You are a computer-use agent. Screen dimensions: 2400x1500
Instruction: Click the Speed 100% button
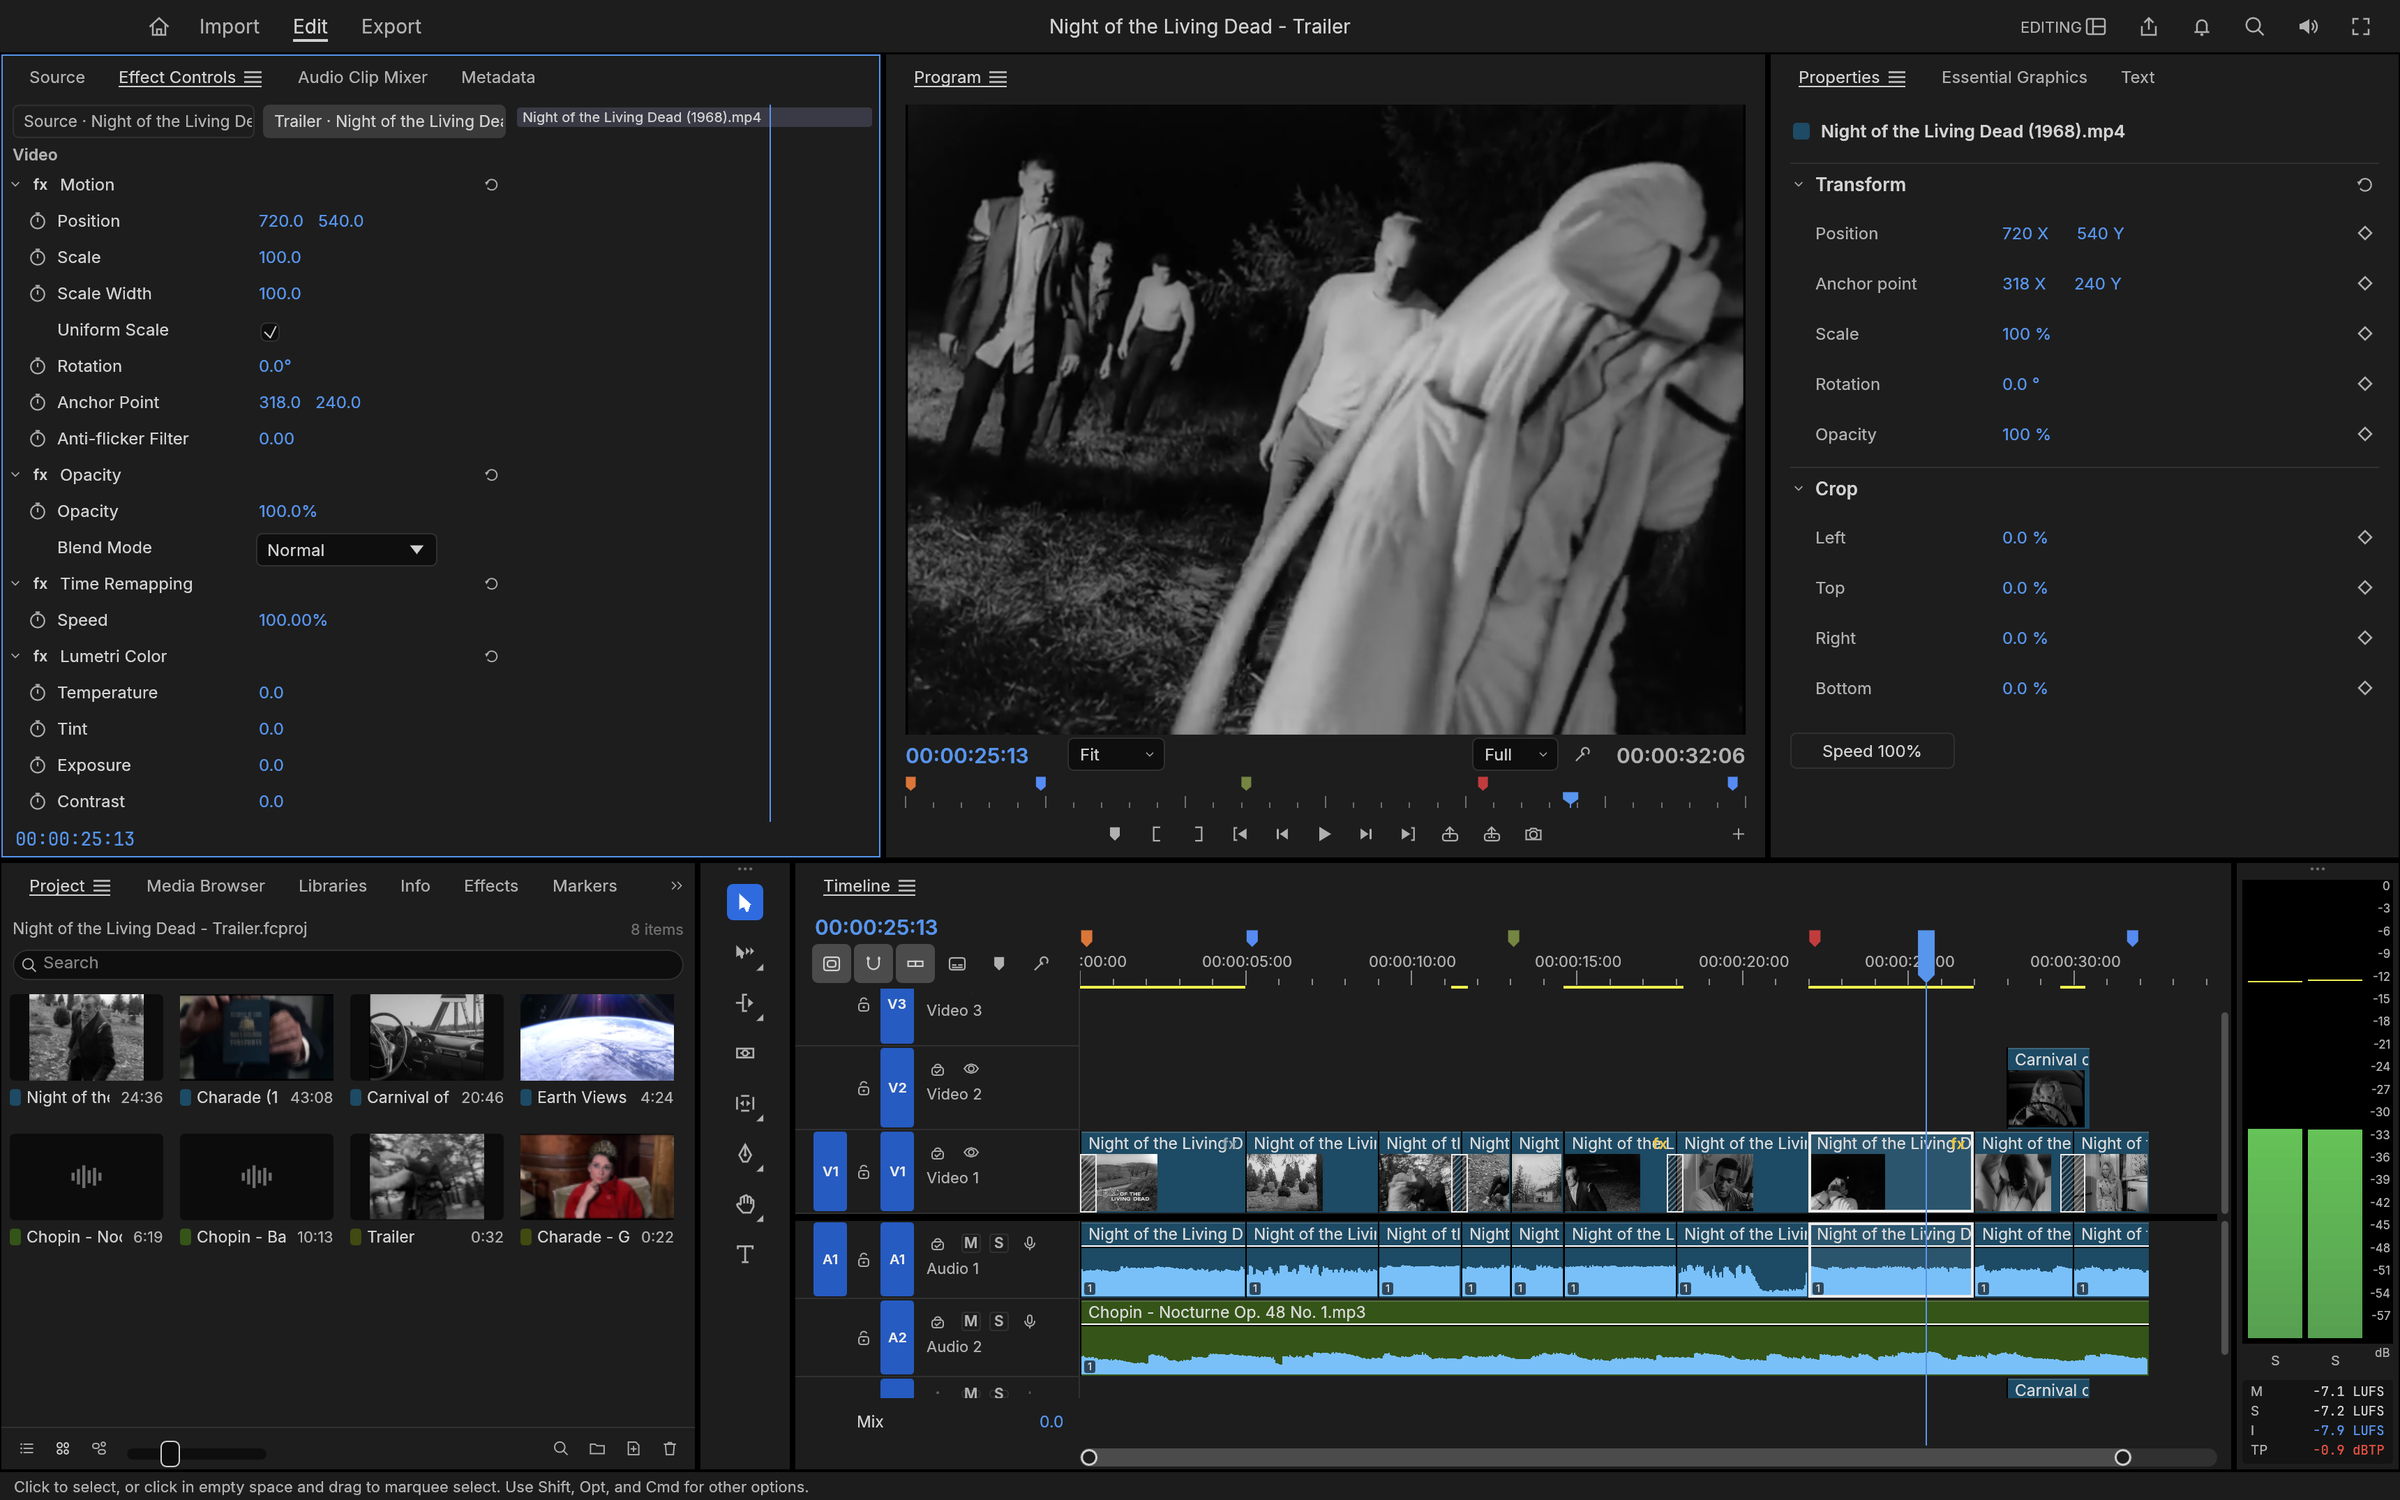click(1870, 751)
